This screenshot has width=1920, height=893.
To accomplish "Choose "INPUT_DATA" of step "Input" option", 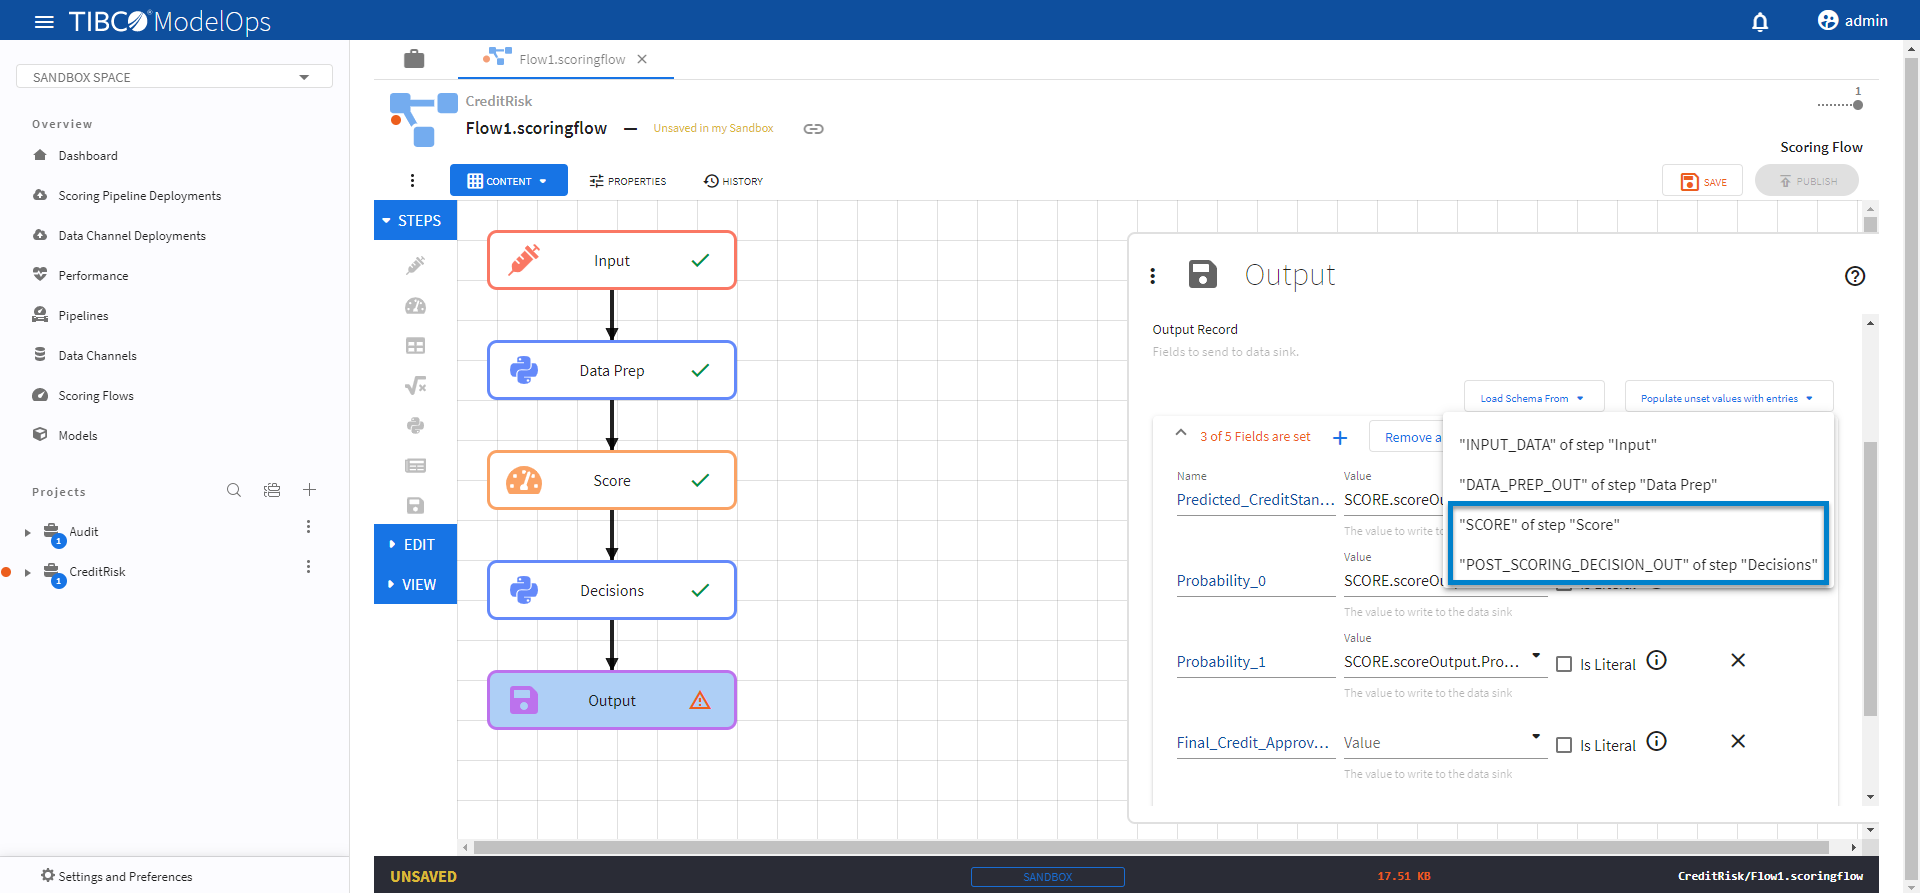I will pyautogui.click(x=1639, y=445).
